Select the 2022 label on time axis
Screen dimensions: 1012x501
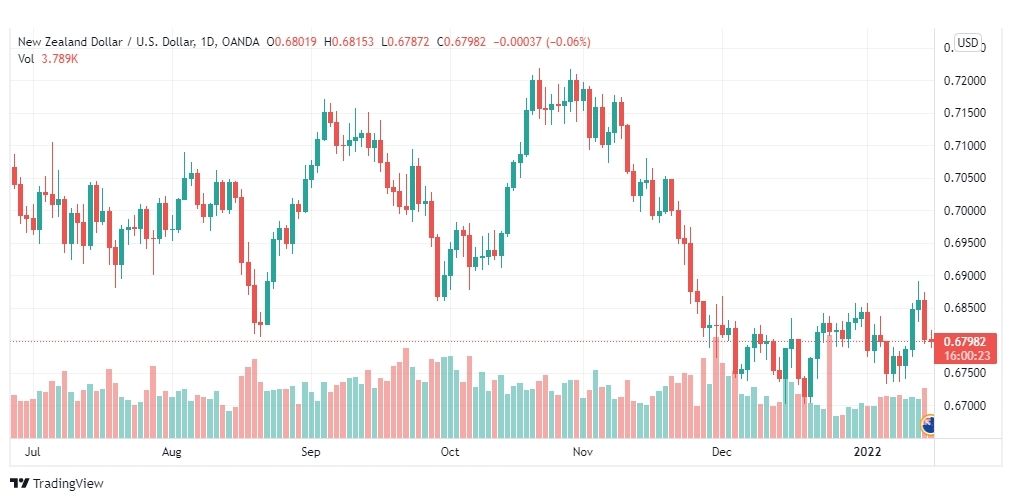[865, 452]
